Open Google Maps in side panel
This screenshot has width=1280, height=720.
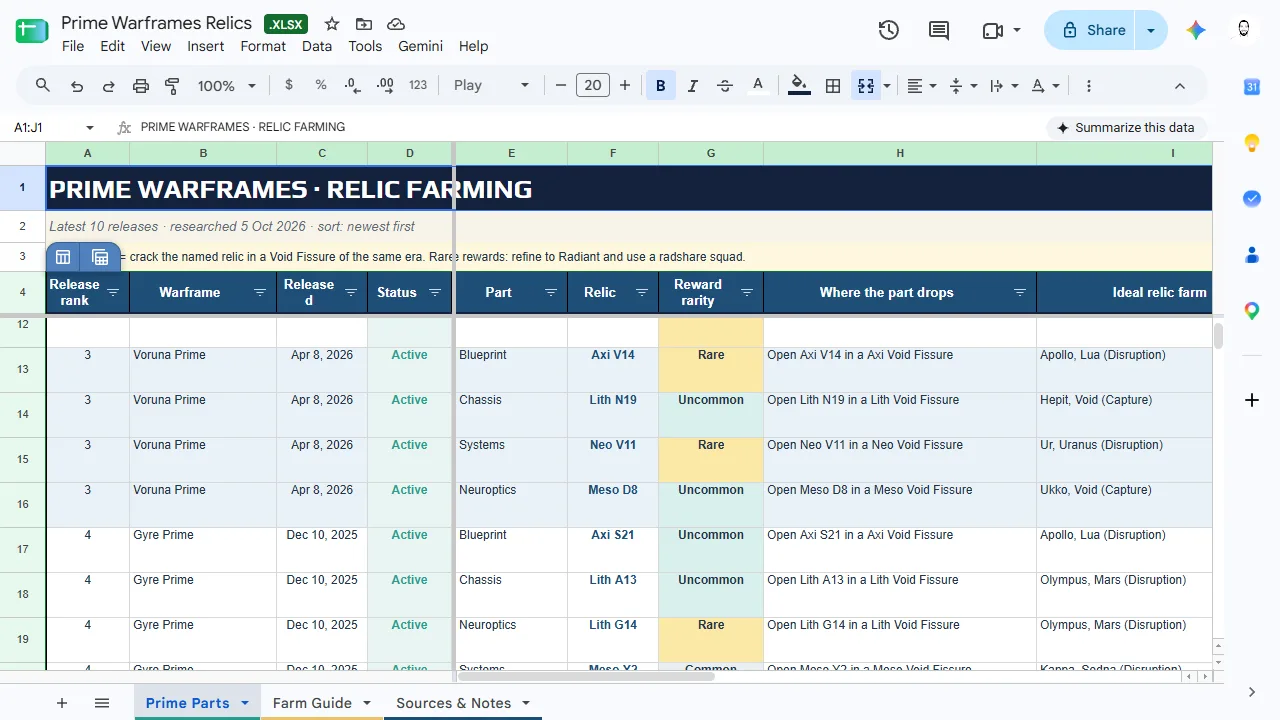(x=1252, y=311)
